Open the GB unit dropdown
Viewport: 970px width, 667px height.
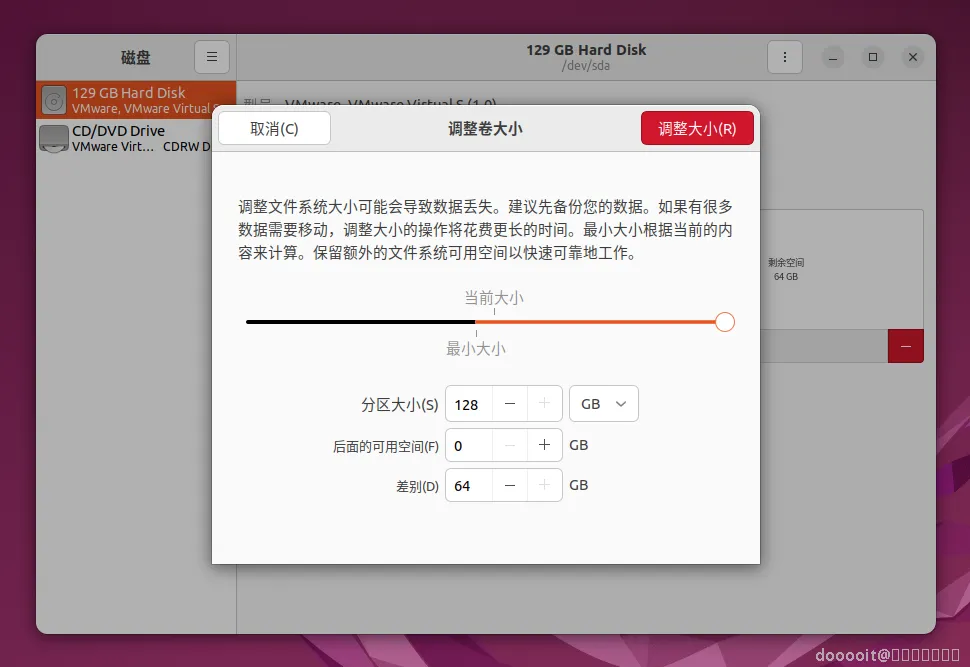pyautogui.click(x=603, y=403)
